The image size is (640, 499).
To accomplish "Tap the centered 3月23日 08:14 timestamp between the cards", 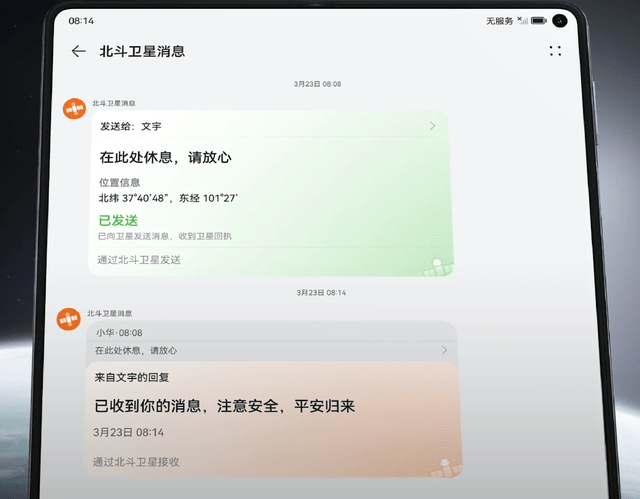I will click(x=321, y=293).
